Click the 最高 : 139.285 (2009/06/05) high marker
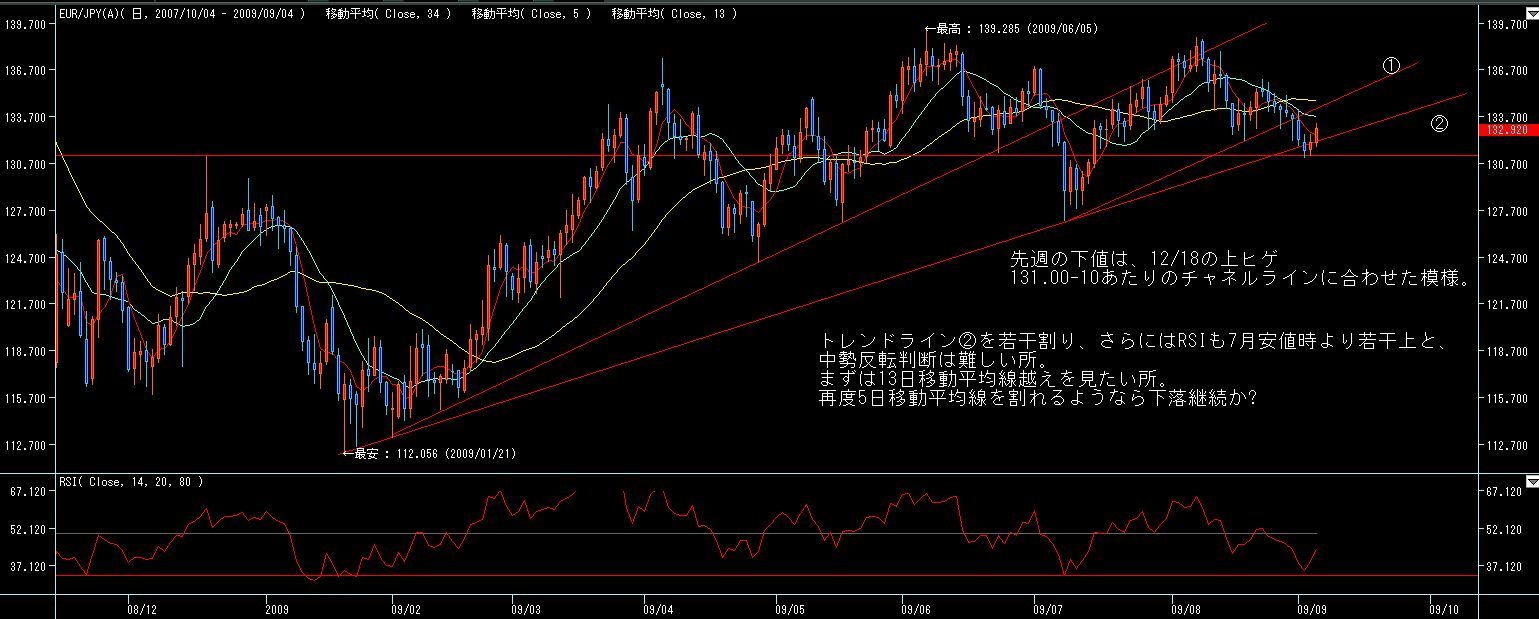The image size is (1539, 619). (1011, 30)
